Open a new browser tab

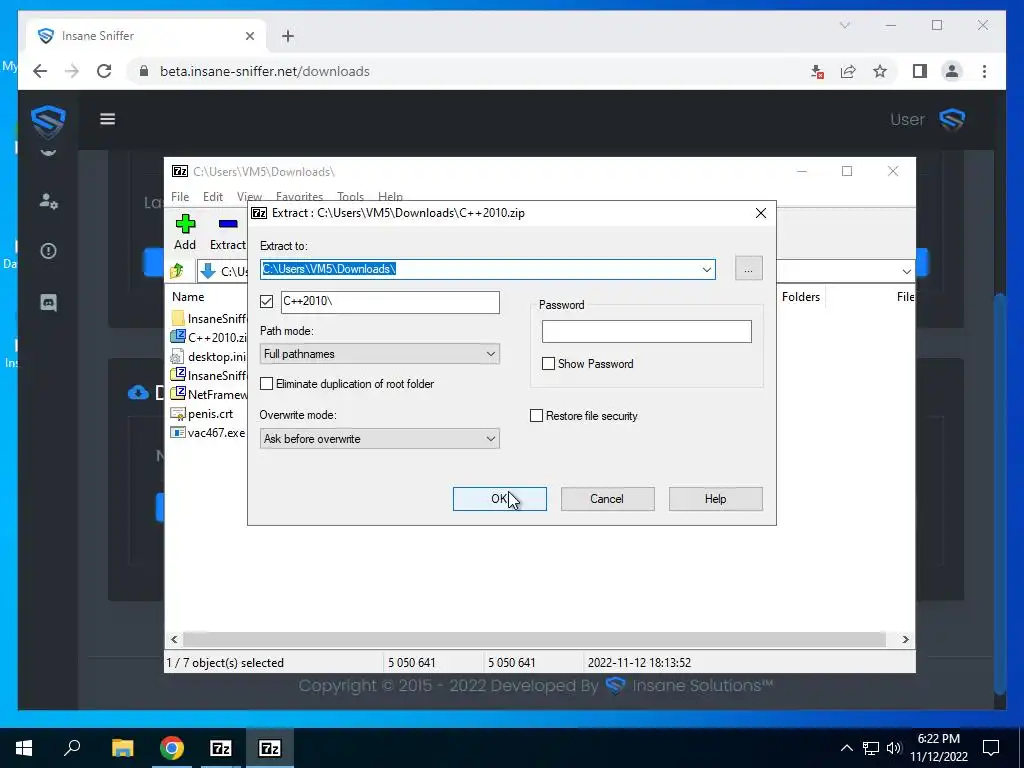coord(288,36)
